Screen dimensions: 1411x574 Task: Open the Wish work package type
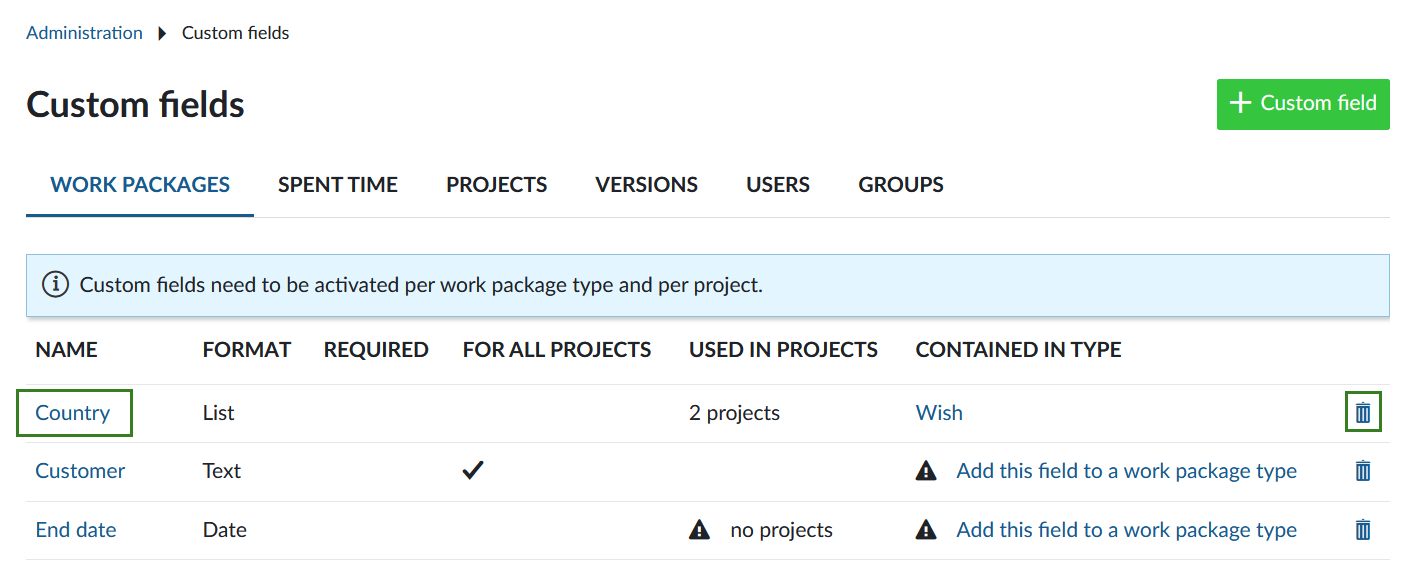point(939,413)
